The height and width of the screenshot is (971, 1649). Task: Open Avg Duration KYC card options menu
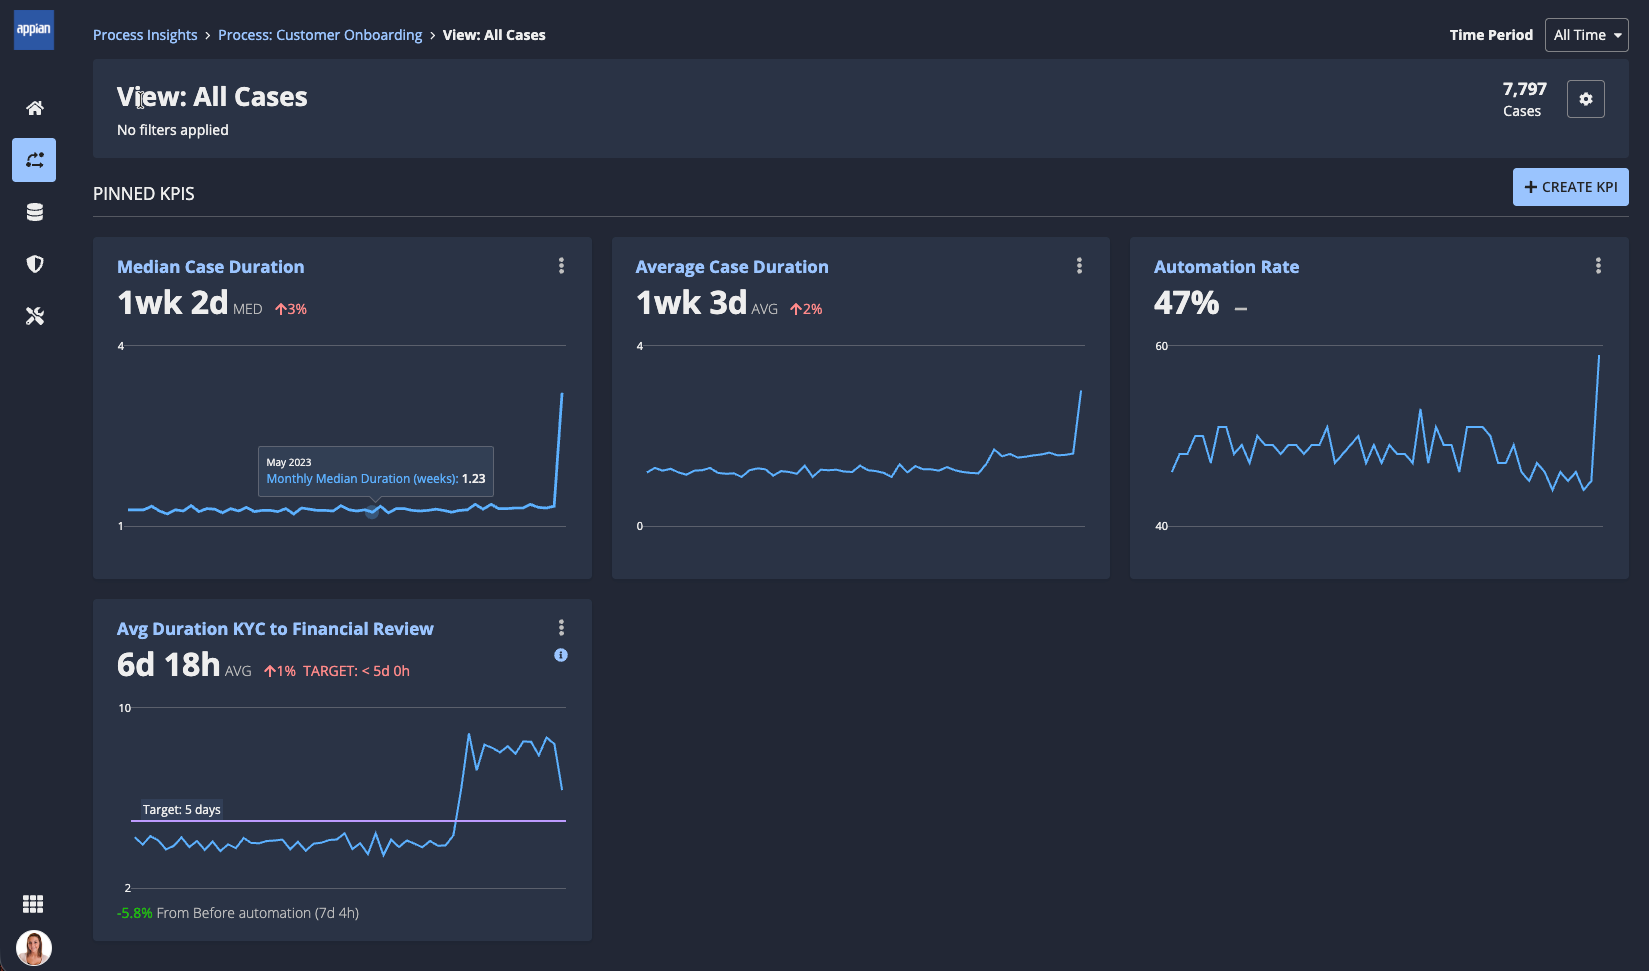point(561,628)
